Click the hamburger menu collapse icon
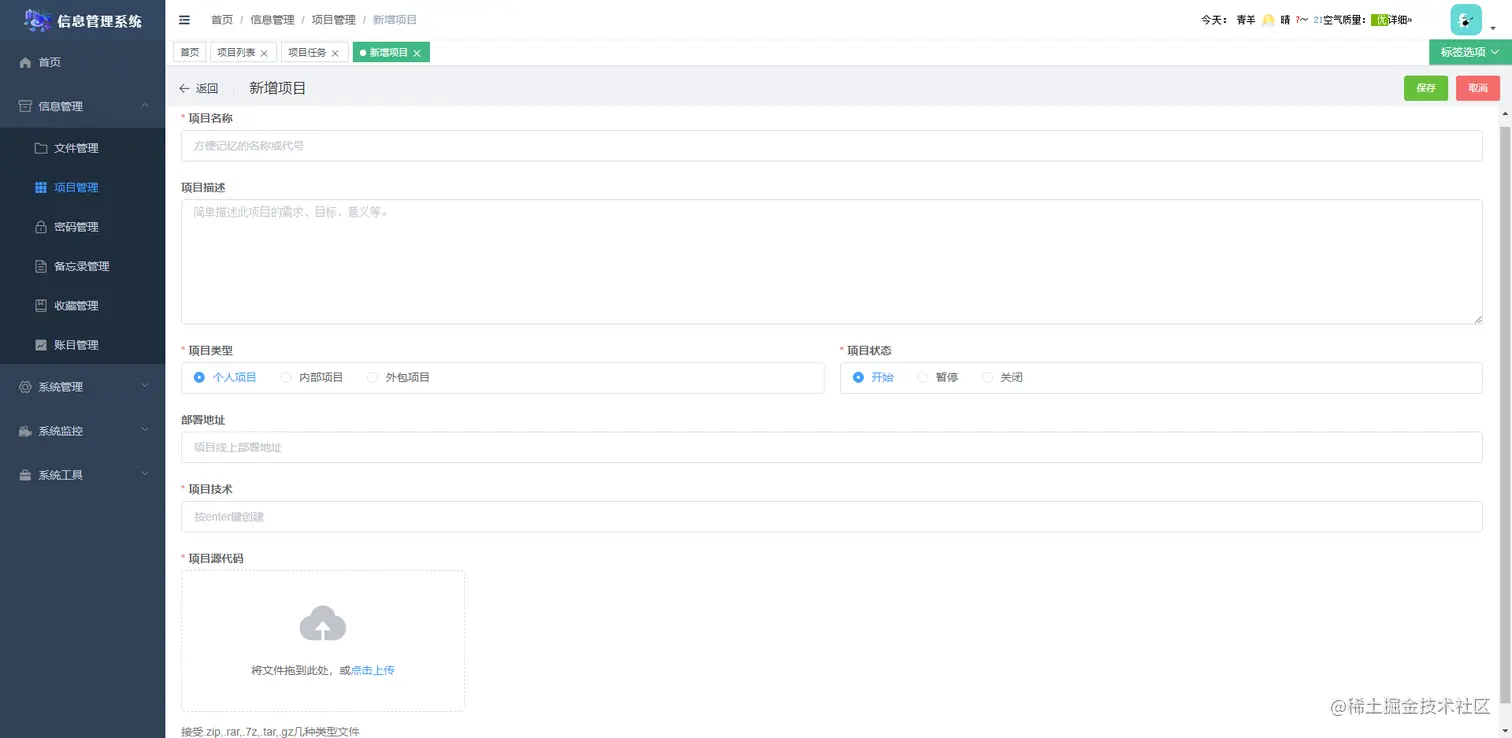 tap(184, 20)
